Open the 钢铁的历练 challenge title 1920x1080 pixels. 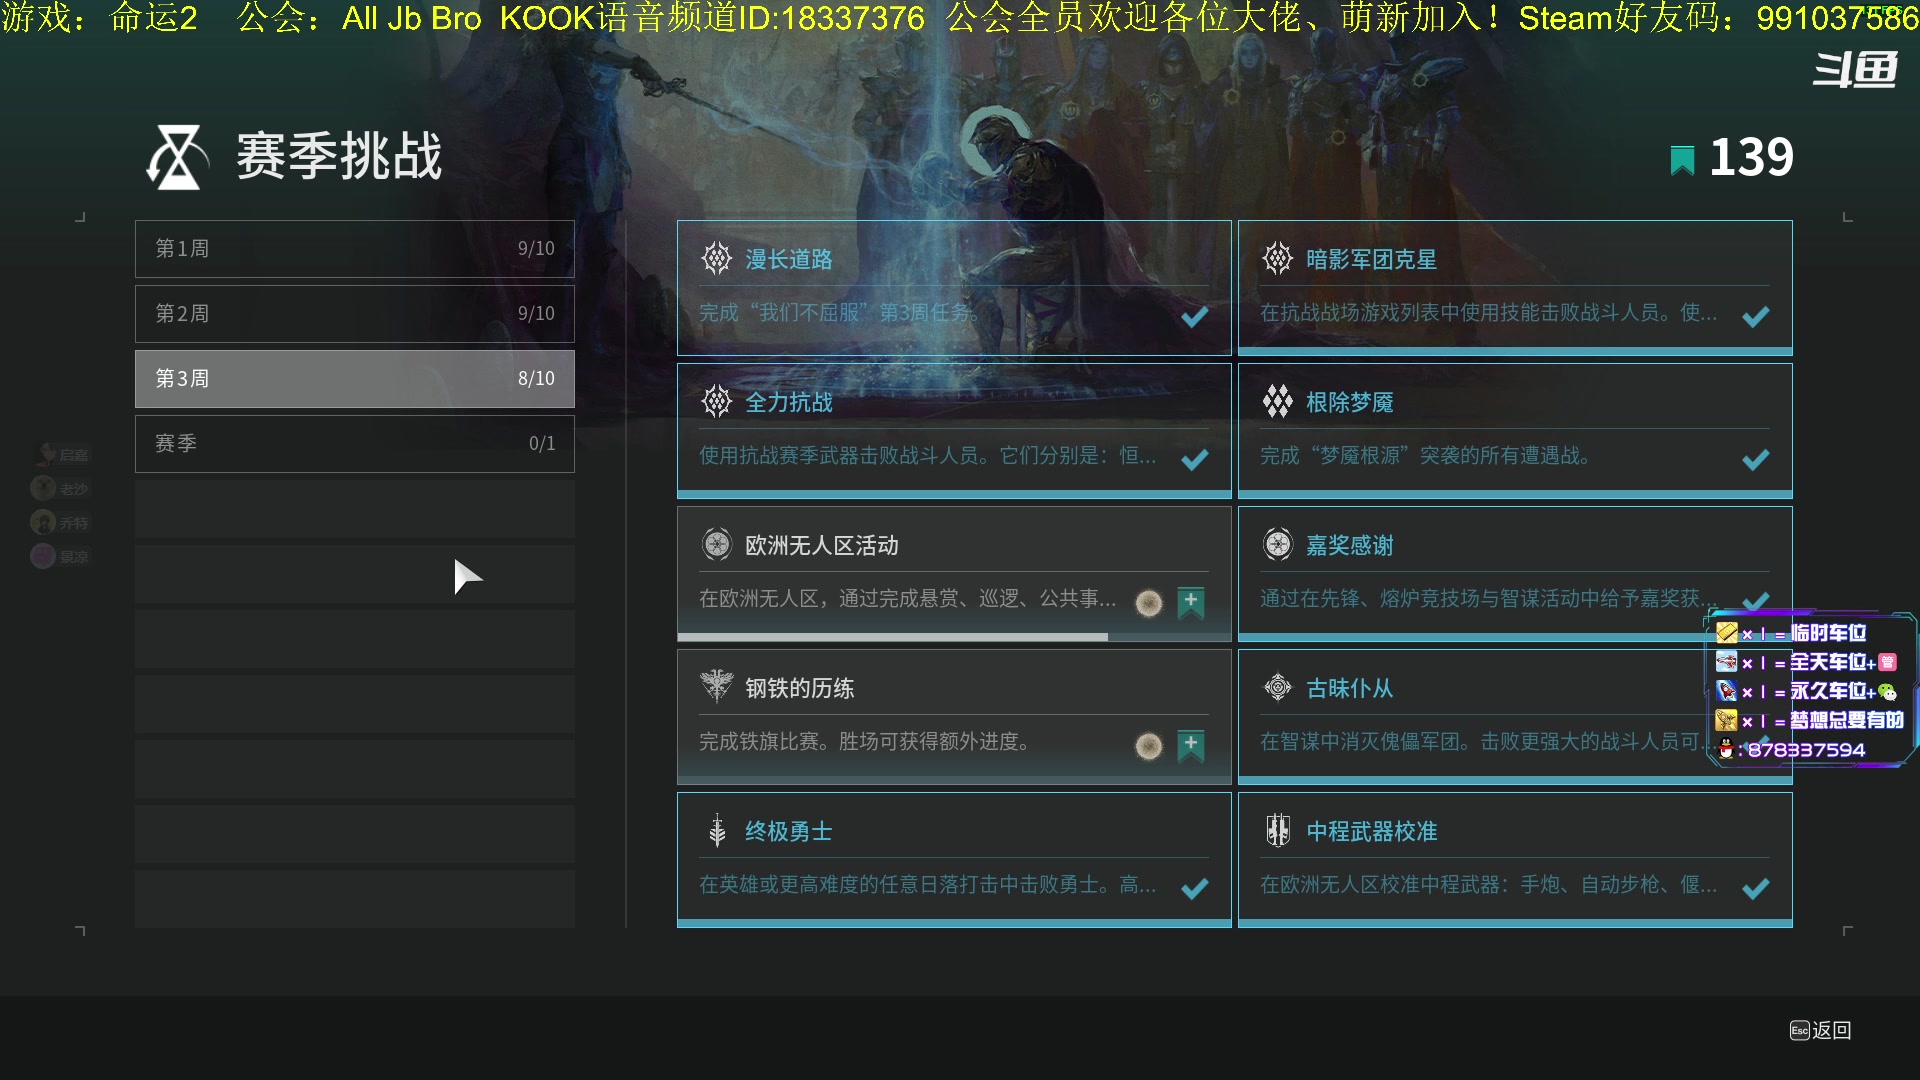coord(800,689)
